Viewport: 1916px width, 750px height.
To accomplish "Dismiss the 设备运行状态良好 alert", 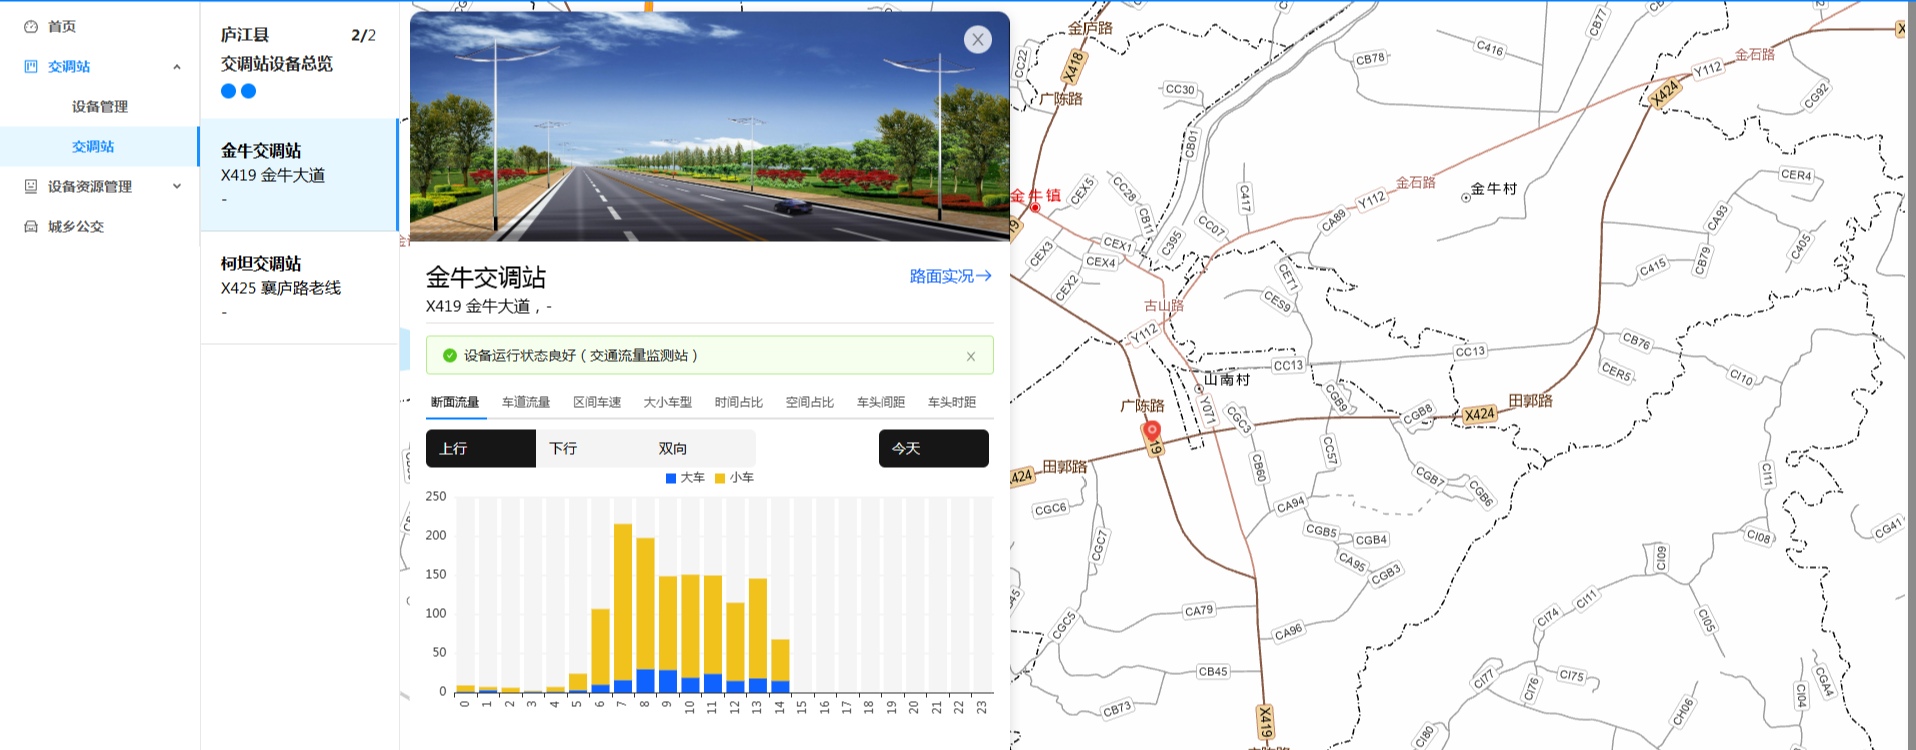I will (x=970, y=356).
